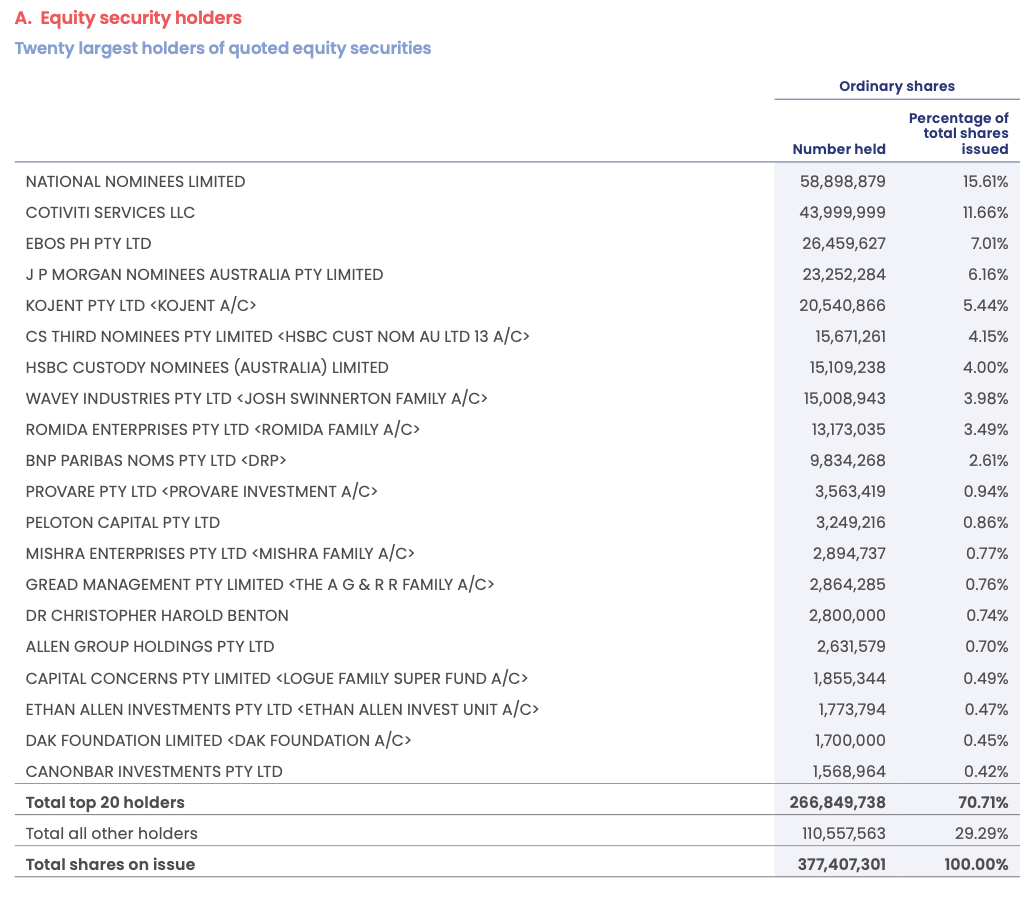Screen dimensions: 1031x897
Task: Click the value 15,671,261
Action: click(851, 337)
